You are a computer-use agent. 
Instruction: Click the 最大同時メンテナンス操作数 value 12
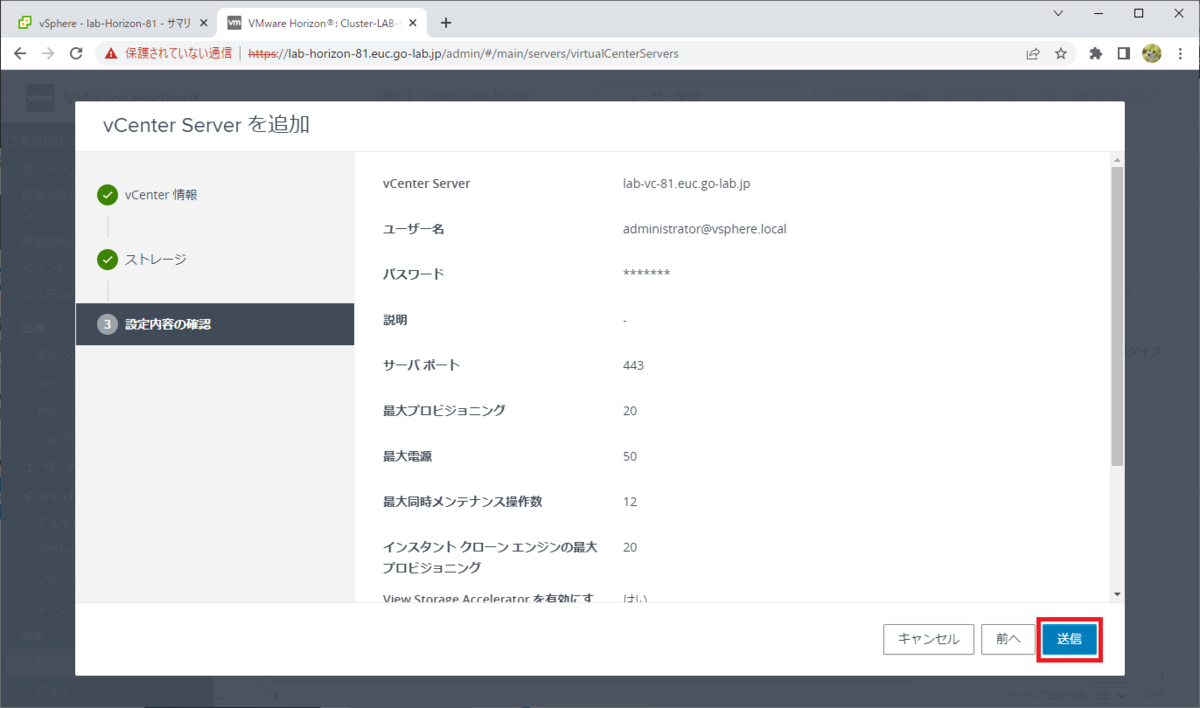coord(630,502)
